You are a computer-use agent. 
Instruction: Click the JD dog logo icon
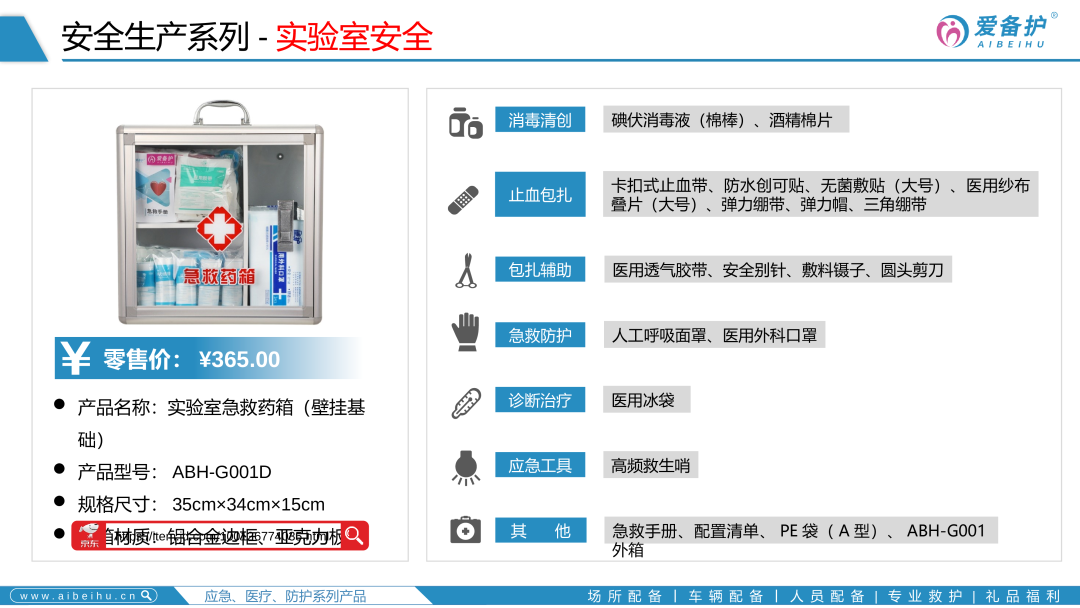[87, 536]
